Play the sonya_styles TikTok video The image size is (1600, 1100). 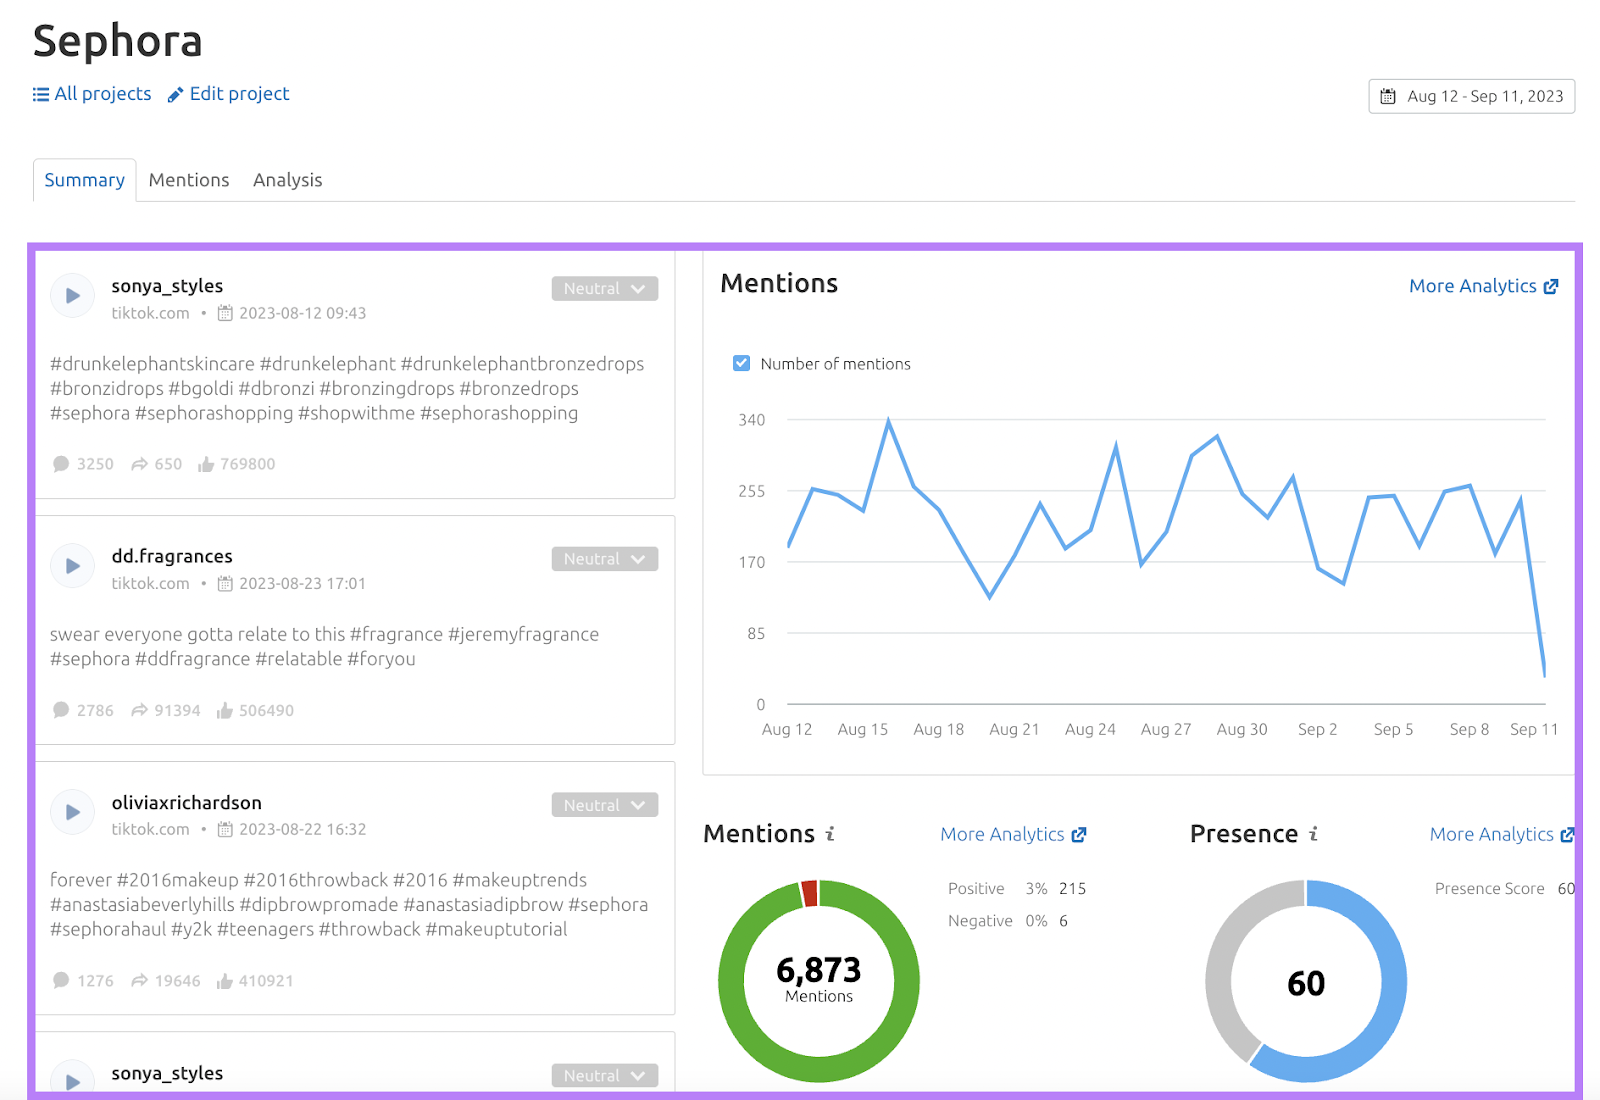pyautogui.click(x=71, y=295)
